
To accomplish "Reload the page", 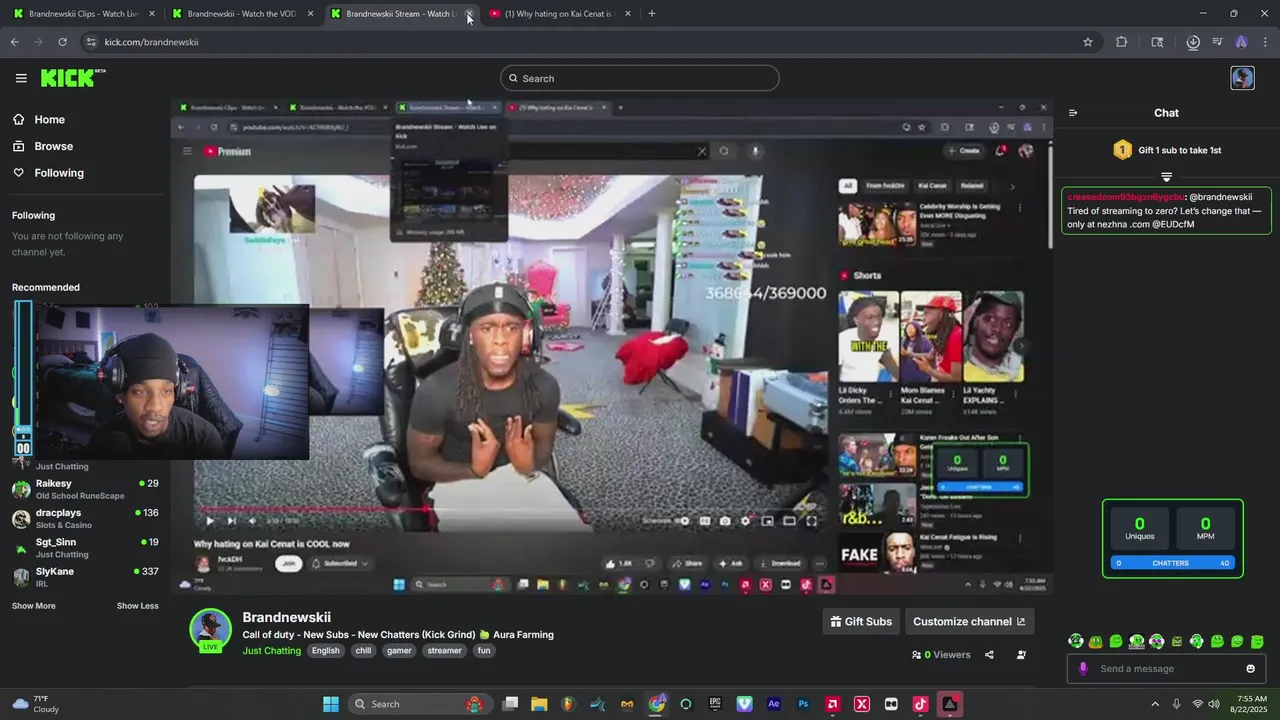I will [x=62, y=42].
